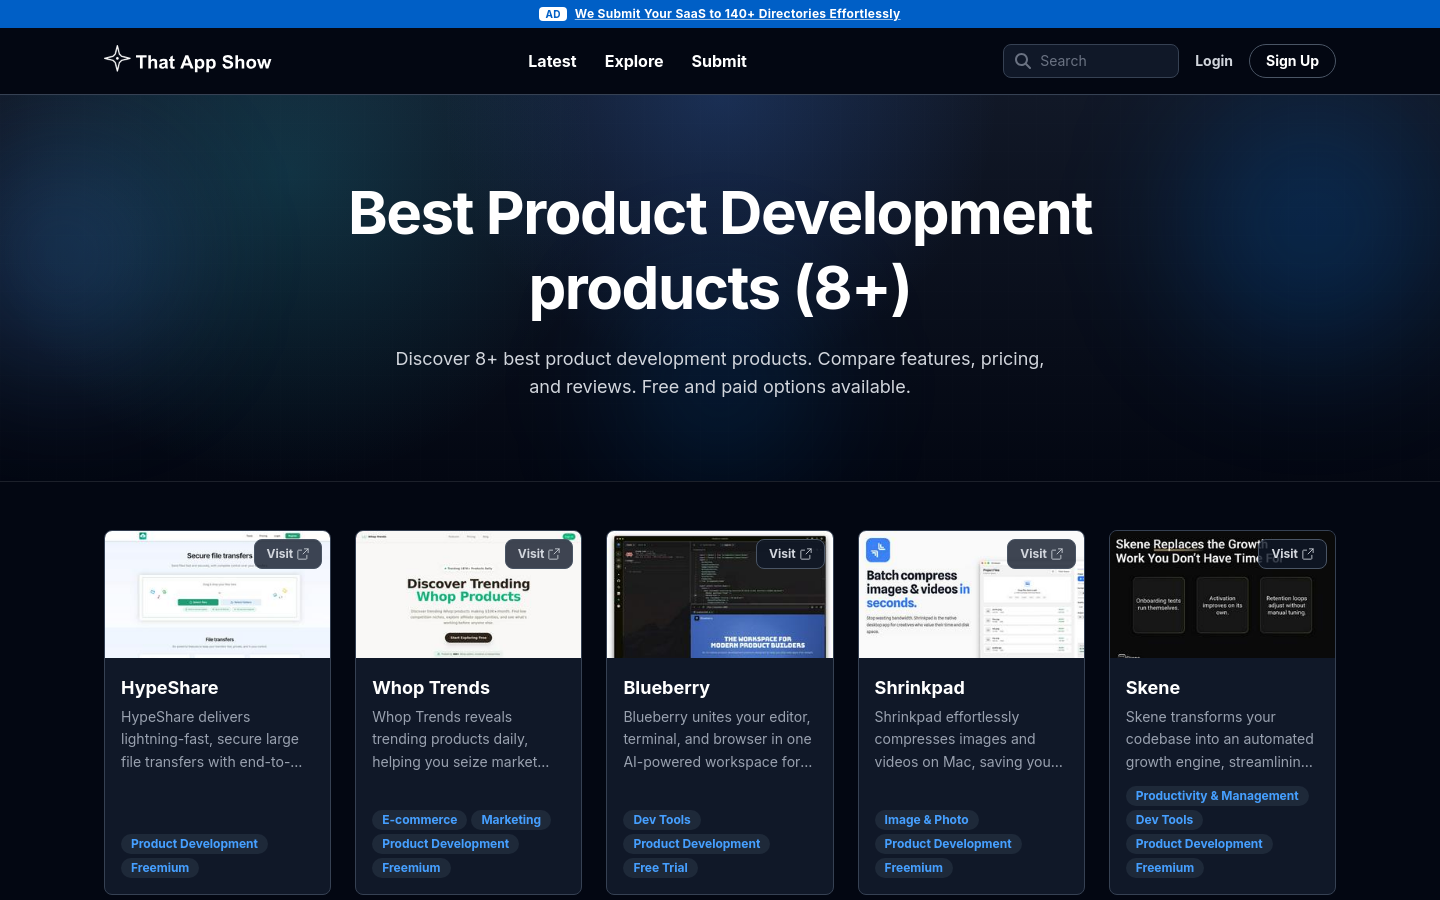Click the HypeShare description text
The width and height of the screenshot is (1440, 900).
[x=212, y=739]
